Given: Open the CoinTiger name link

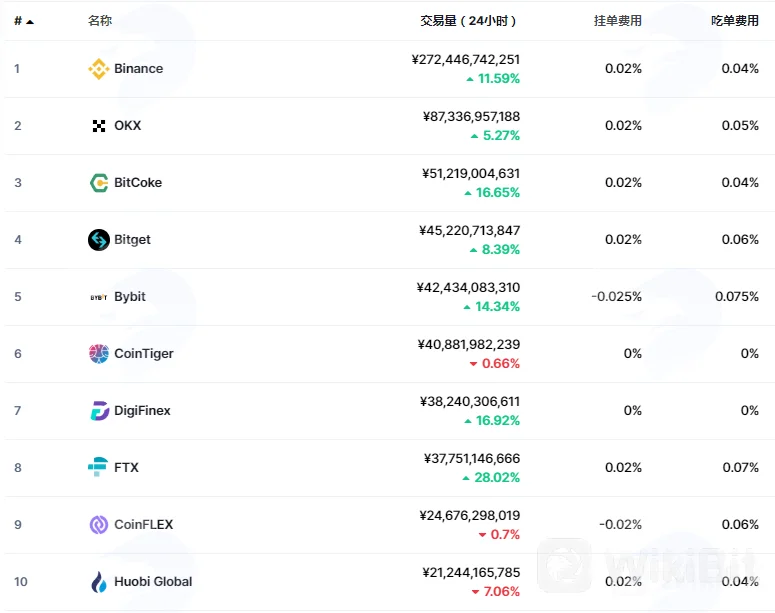Looking at the screenshot, I should coord(144,354).
